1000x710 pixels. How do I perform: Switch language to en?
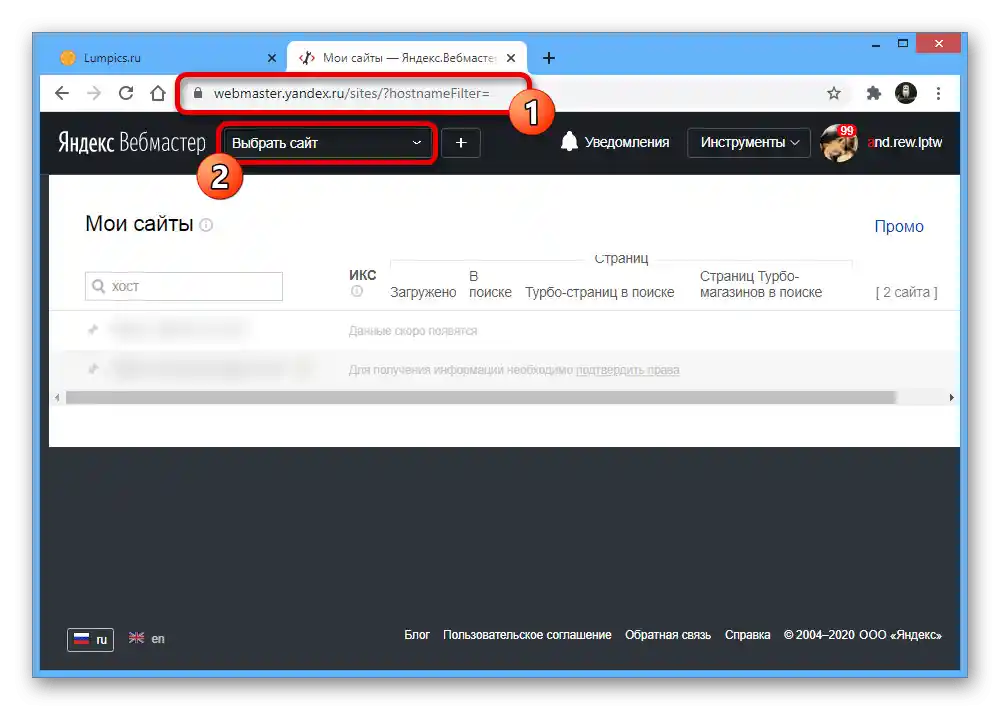(147, 639)
